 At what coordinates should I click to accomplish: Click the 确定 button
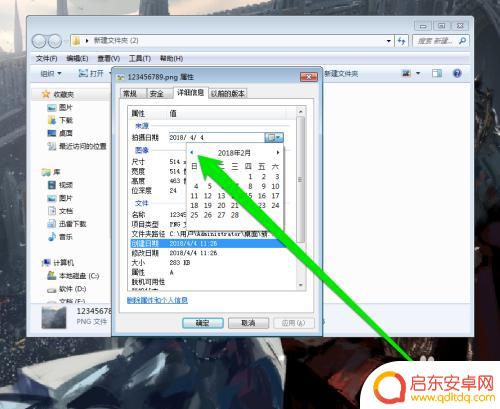[203, 323]
